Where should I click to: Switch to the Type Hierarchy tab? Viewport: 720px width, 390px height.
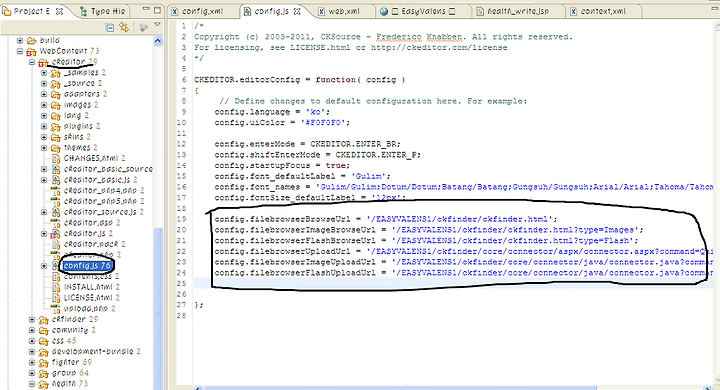[103, 11]
